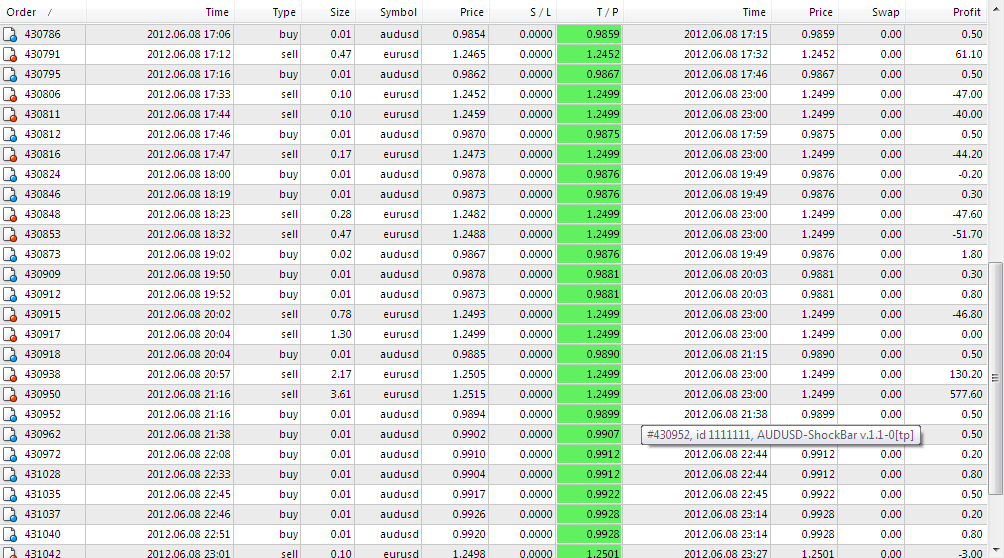The height and width of the screenshot is (558, 1004).
Task: Click the document icon for order 430848
Action: click(10, 215)
